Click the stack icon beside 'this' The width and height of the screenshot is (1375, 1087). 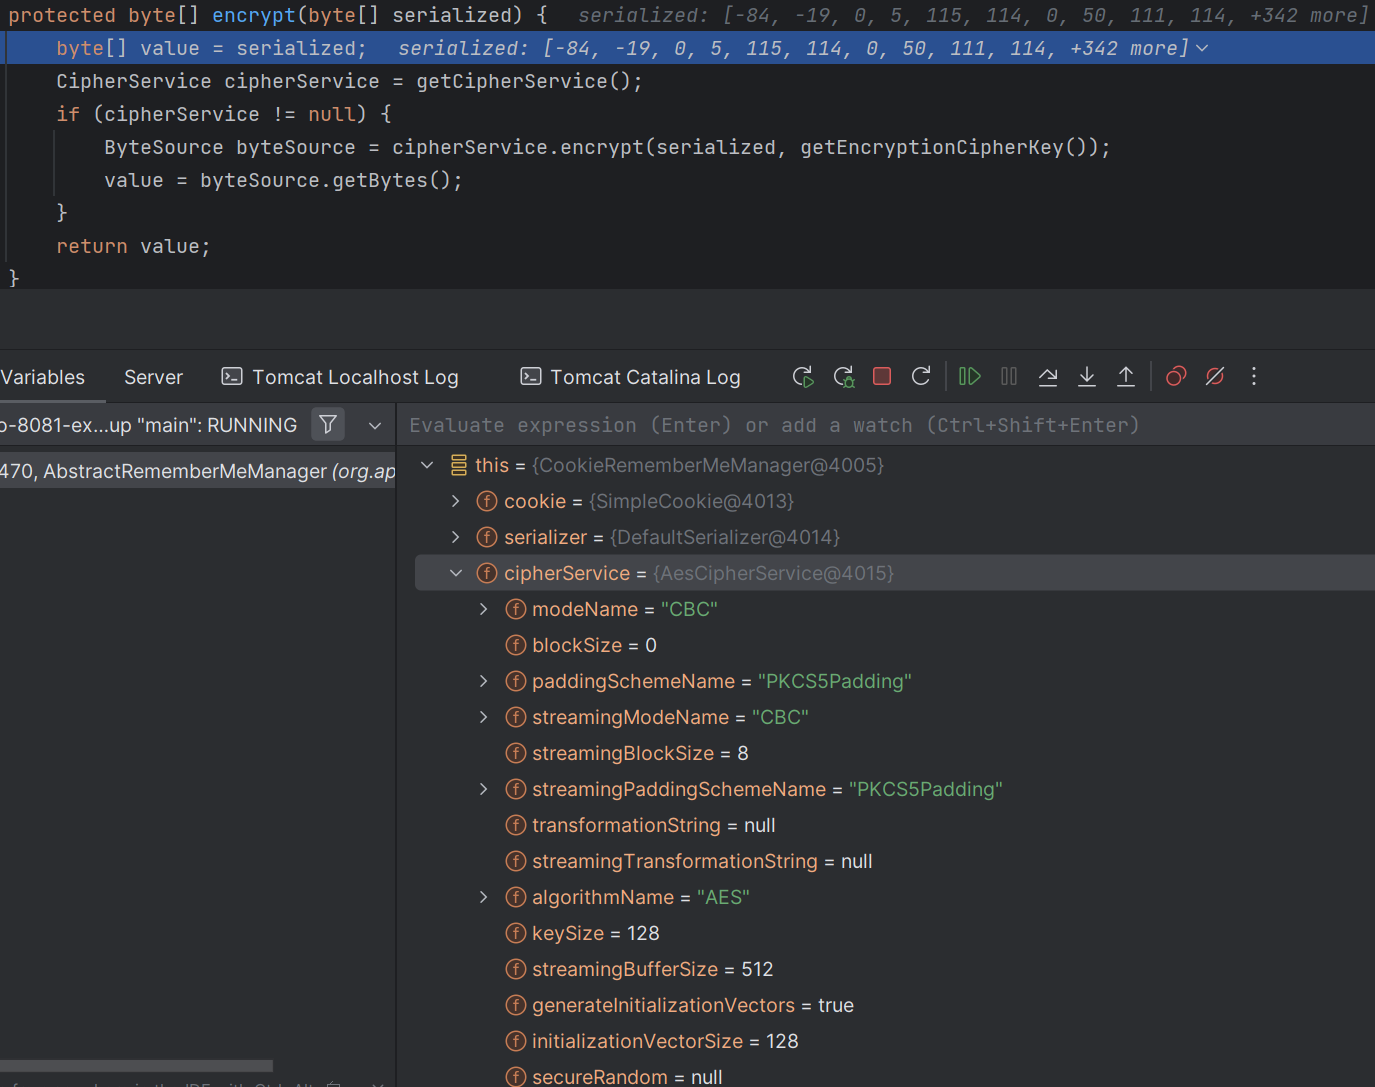click(459, 465)
